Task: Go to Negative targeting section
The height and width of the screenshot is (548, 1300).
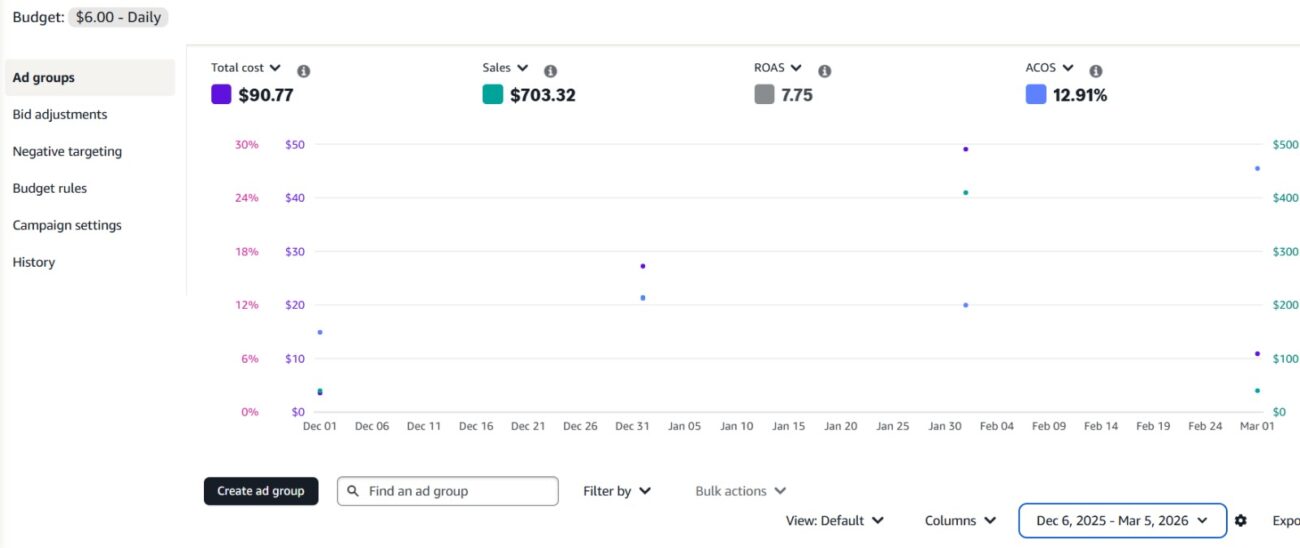Action: click(67, 151)
